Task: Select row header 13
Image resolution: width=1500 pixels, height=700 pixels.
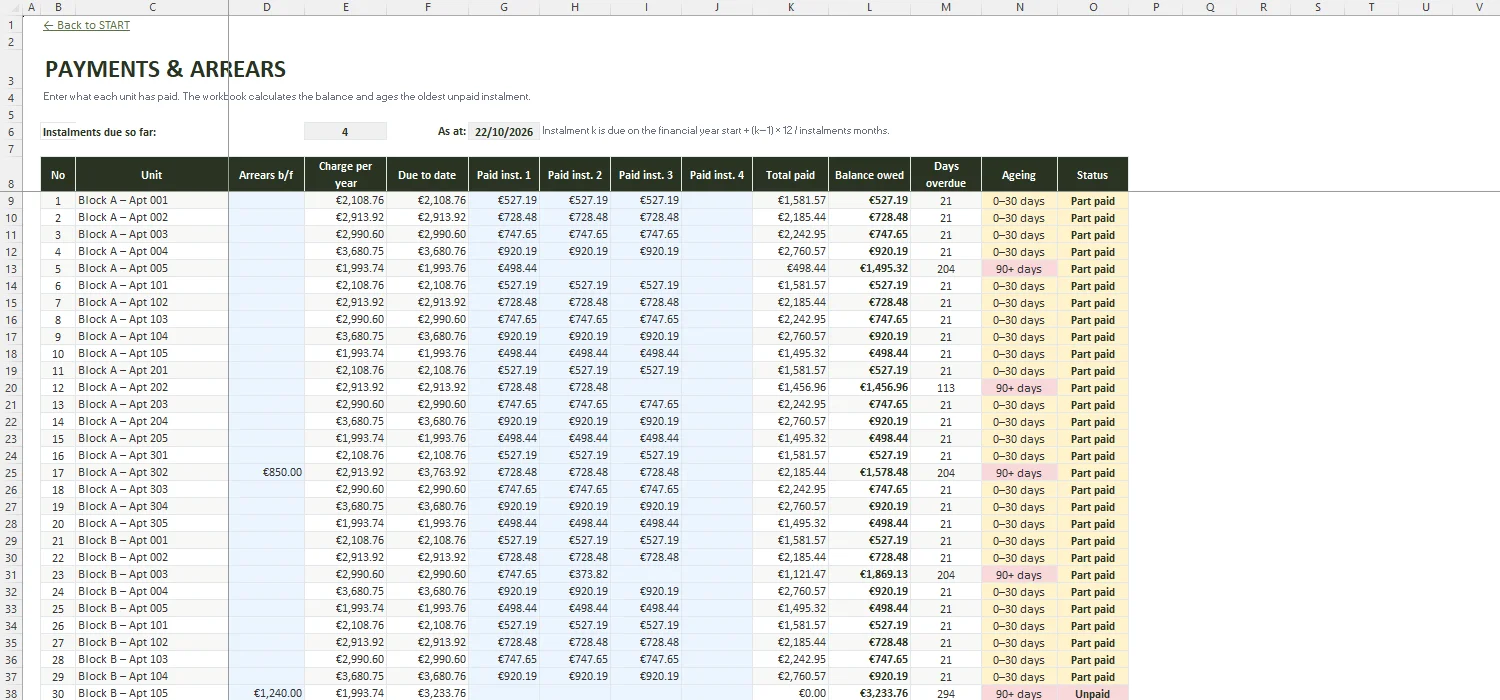Action: point(11,269)
